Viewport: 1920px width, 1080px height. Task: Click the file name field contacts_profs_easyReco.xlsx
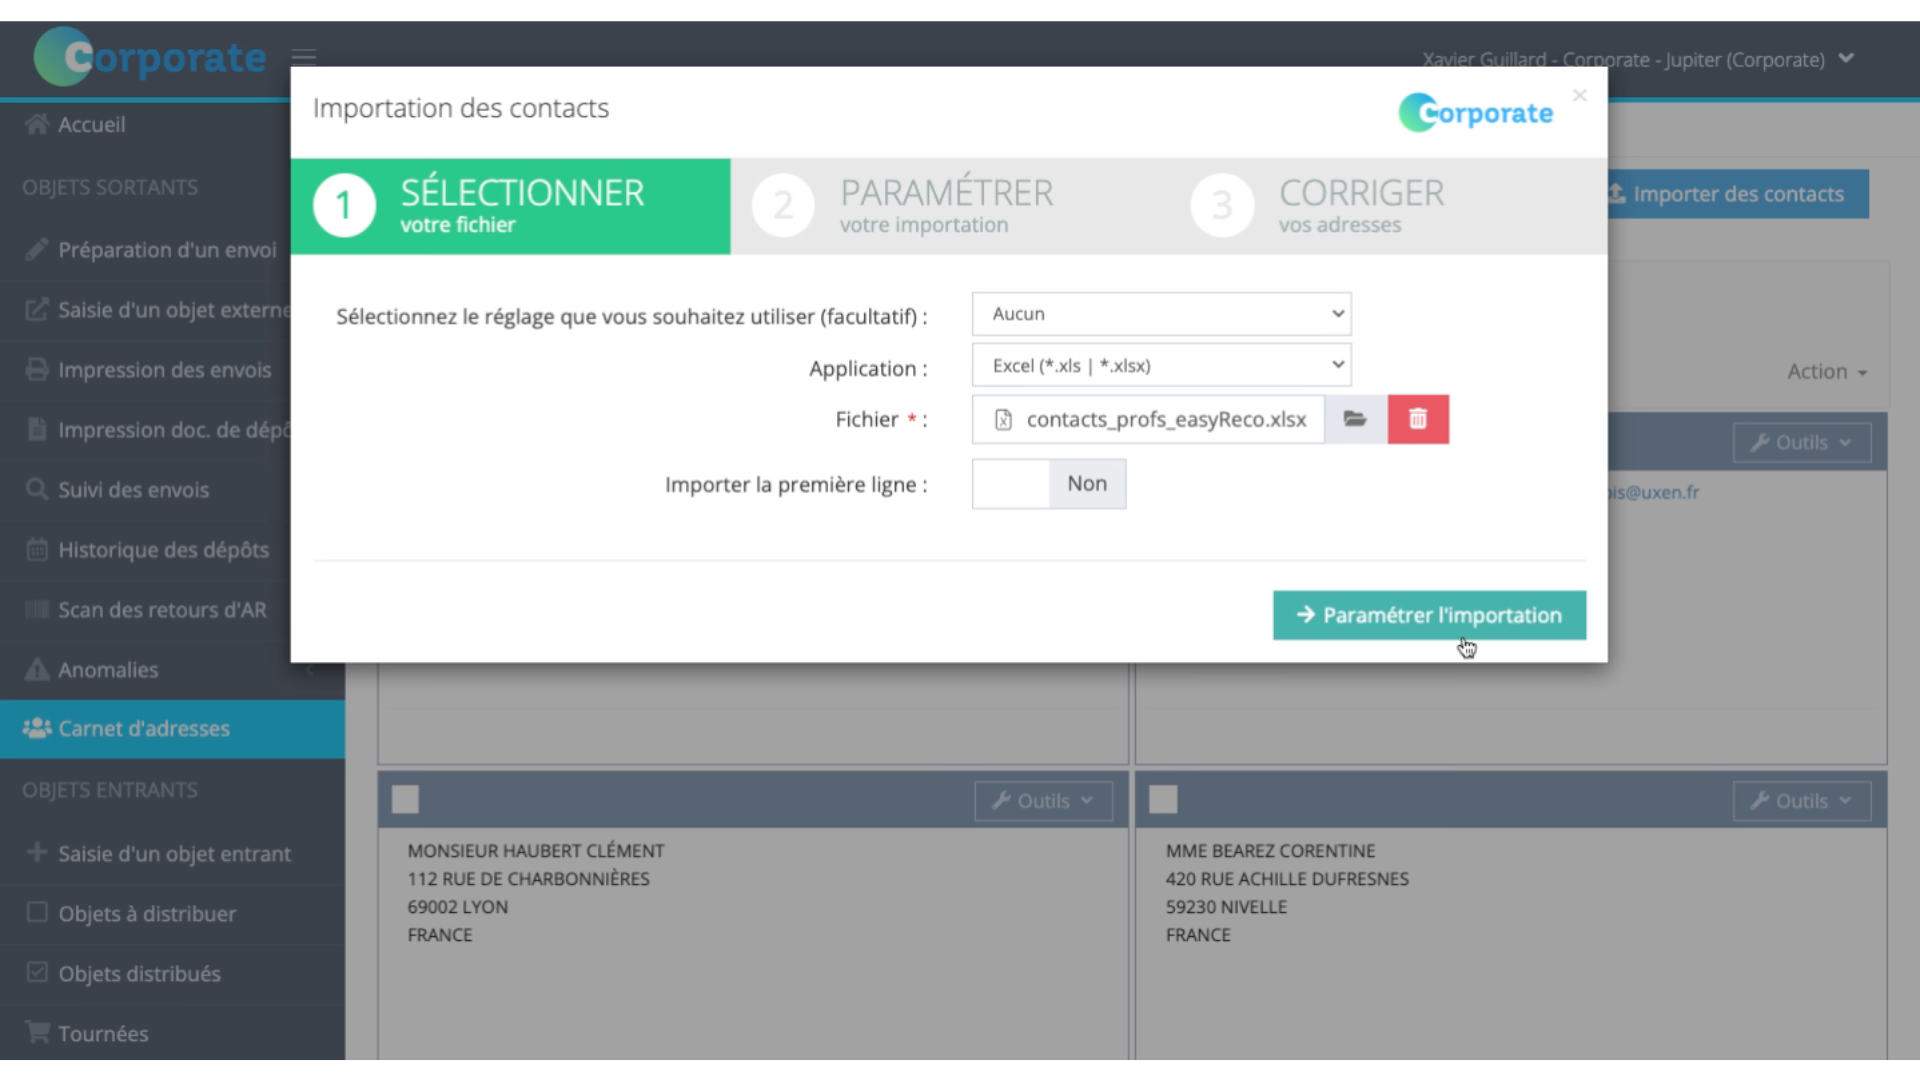[x=1148, y=419]
